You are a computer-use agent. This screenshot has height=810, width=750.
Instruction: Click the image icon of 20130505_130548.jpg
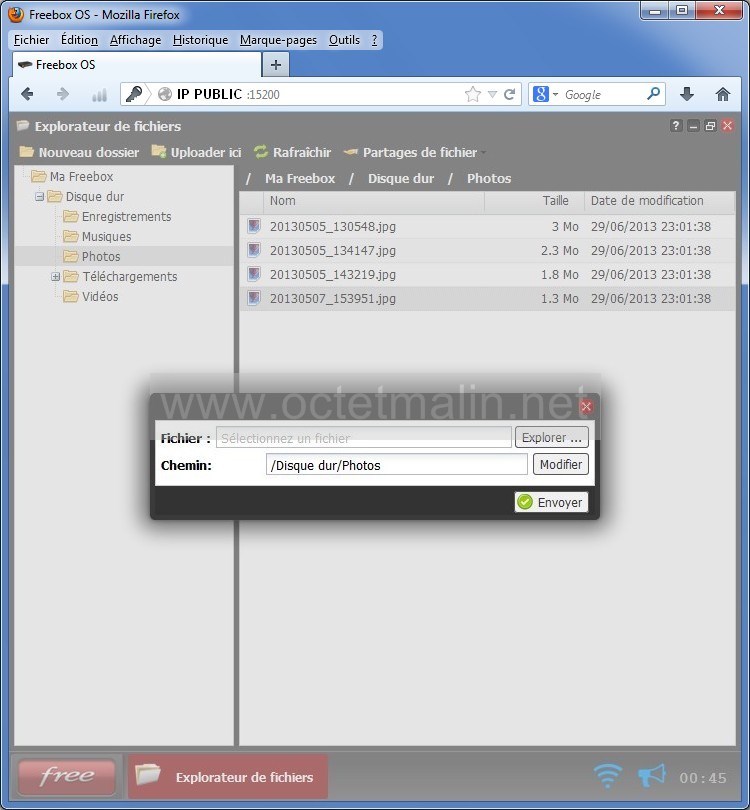point(254,226)
